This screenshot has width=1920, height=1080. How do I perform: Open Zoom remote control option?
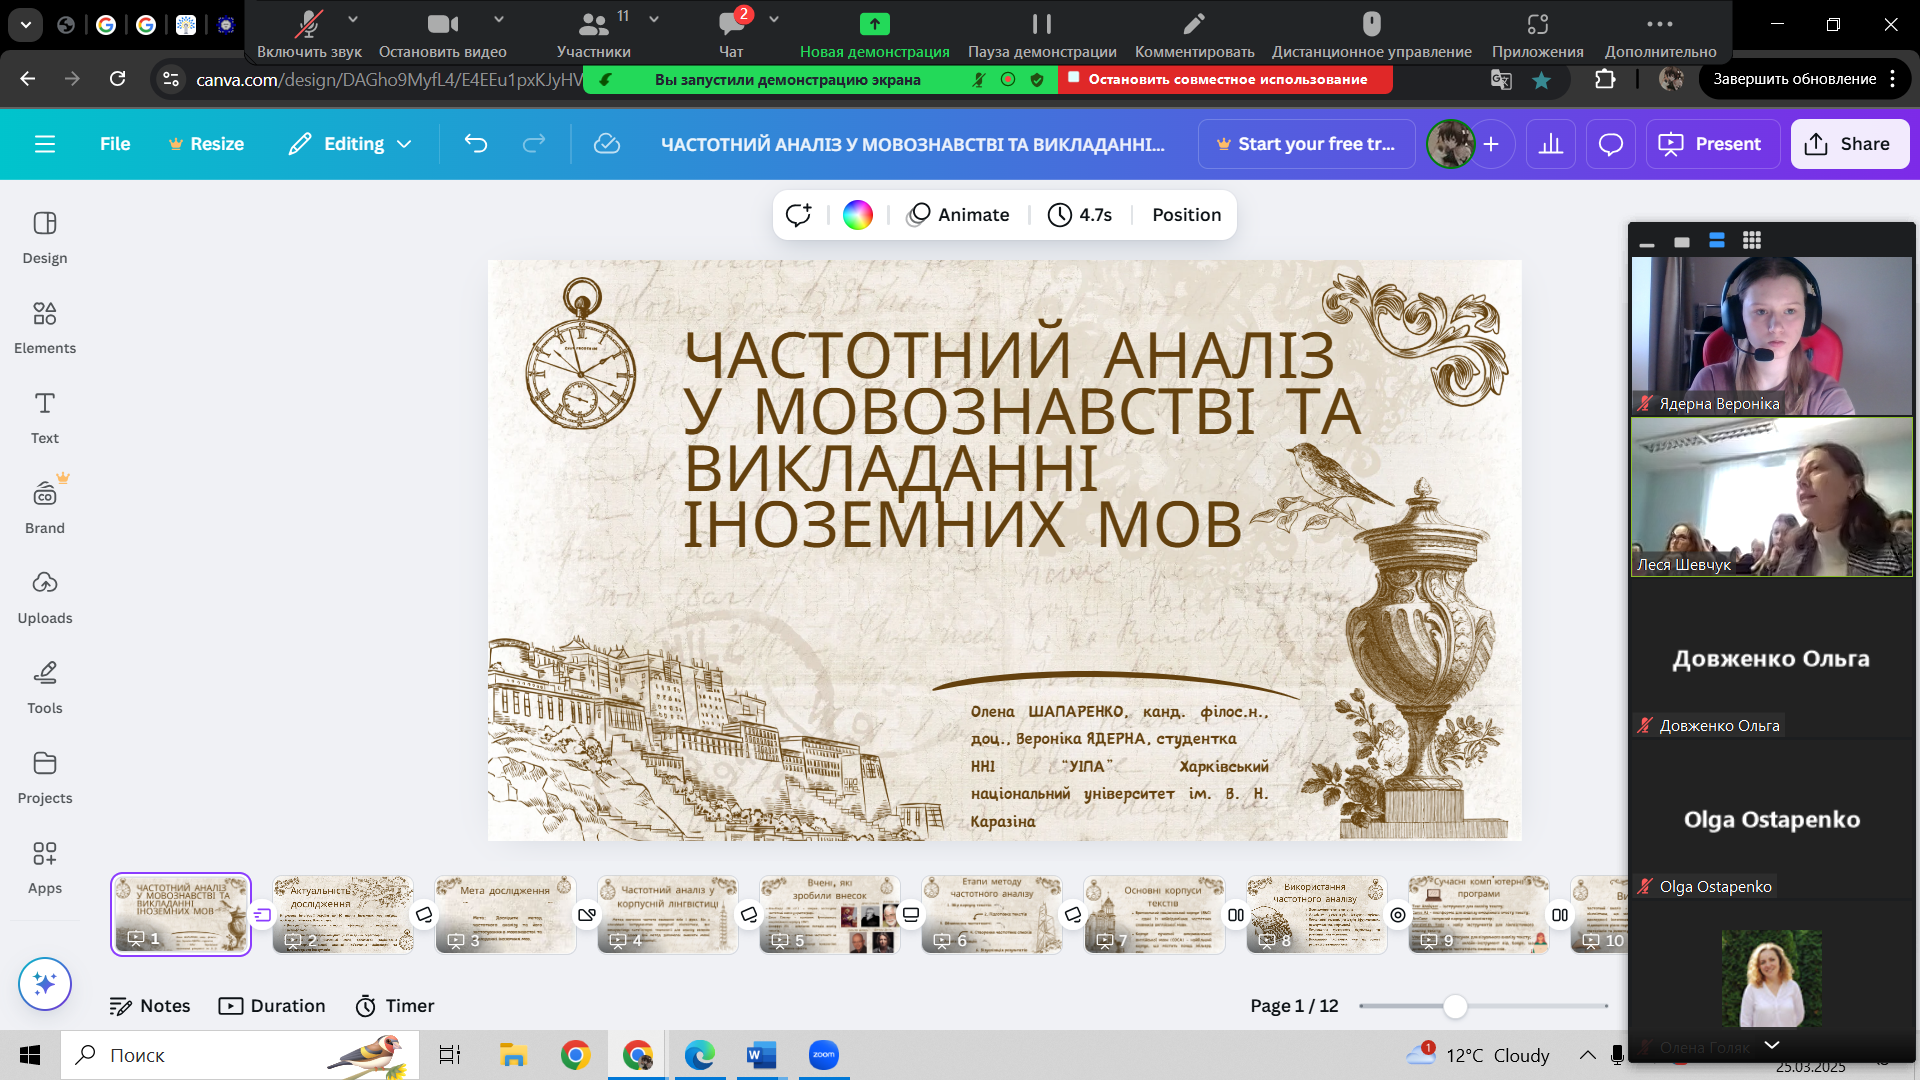[x=1371, y=33]
